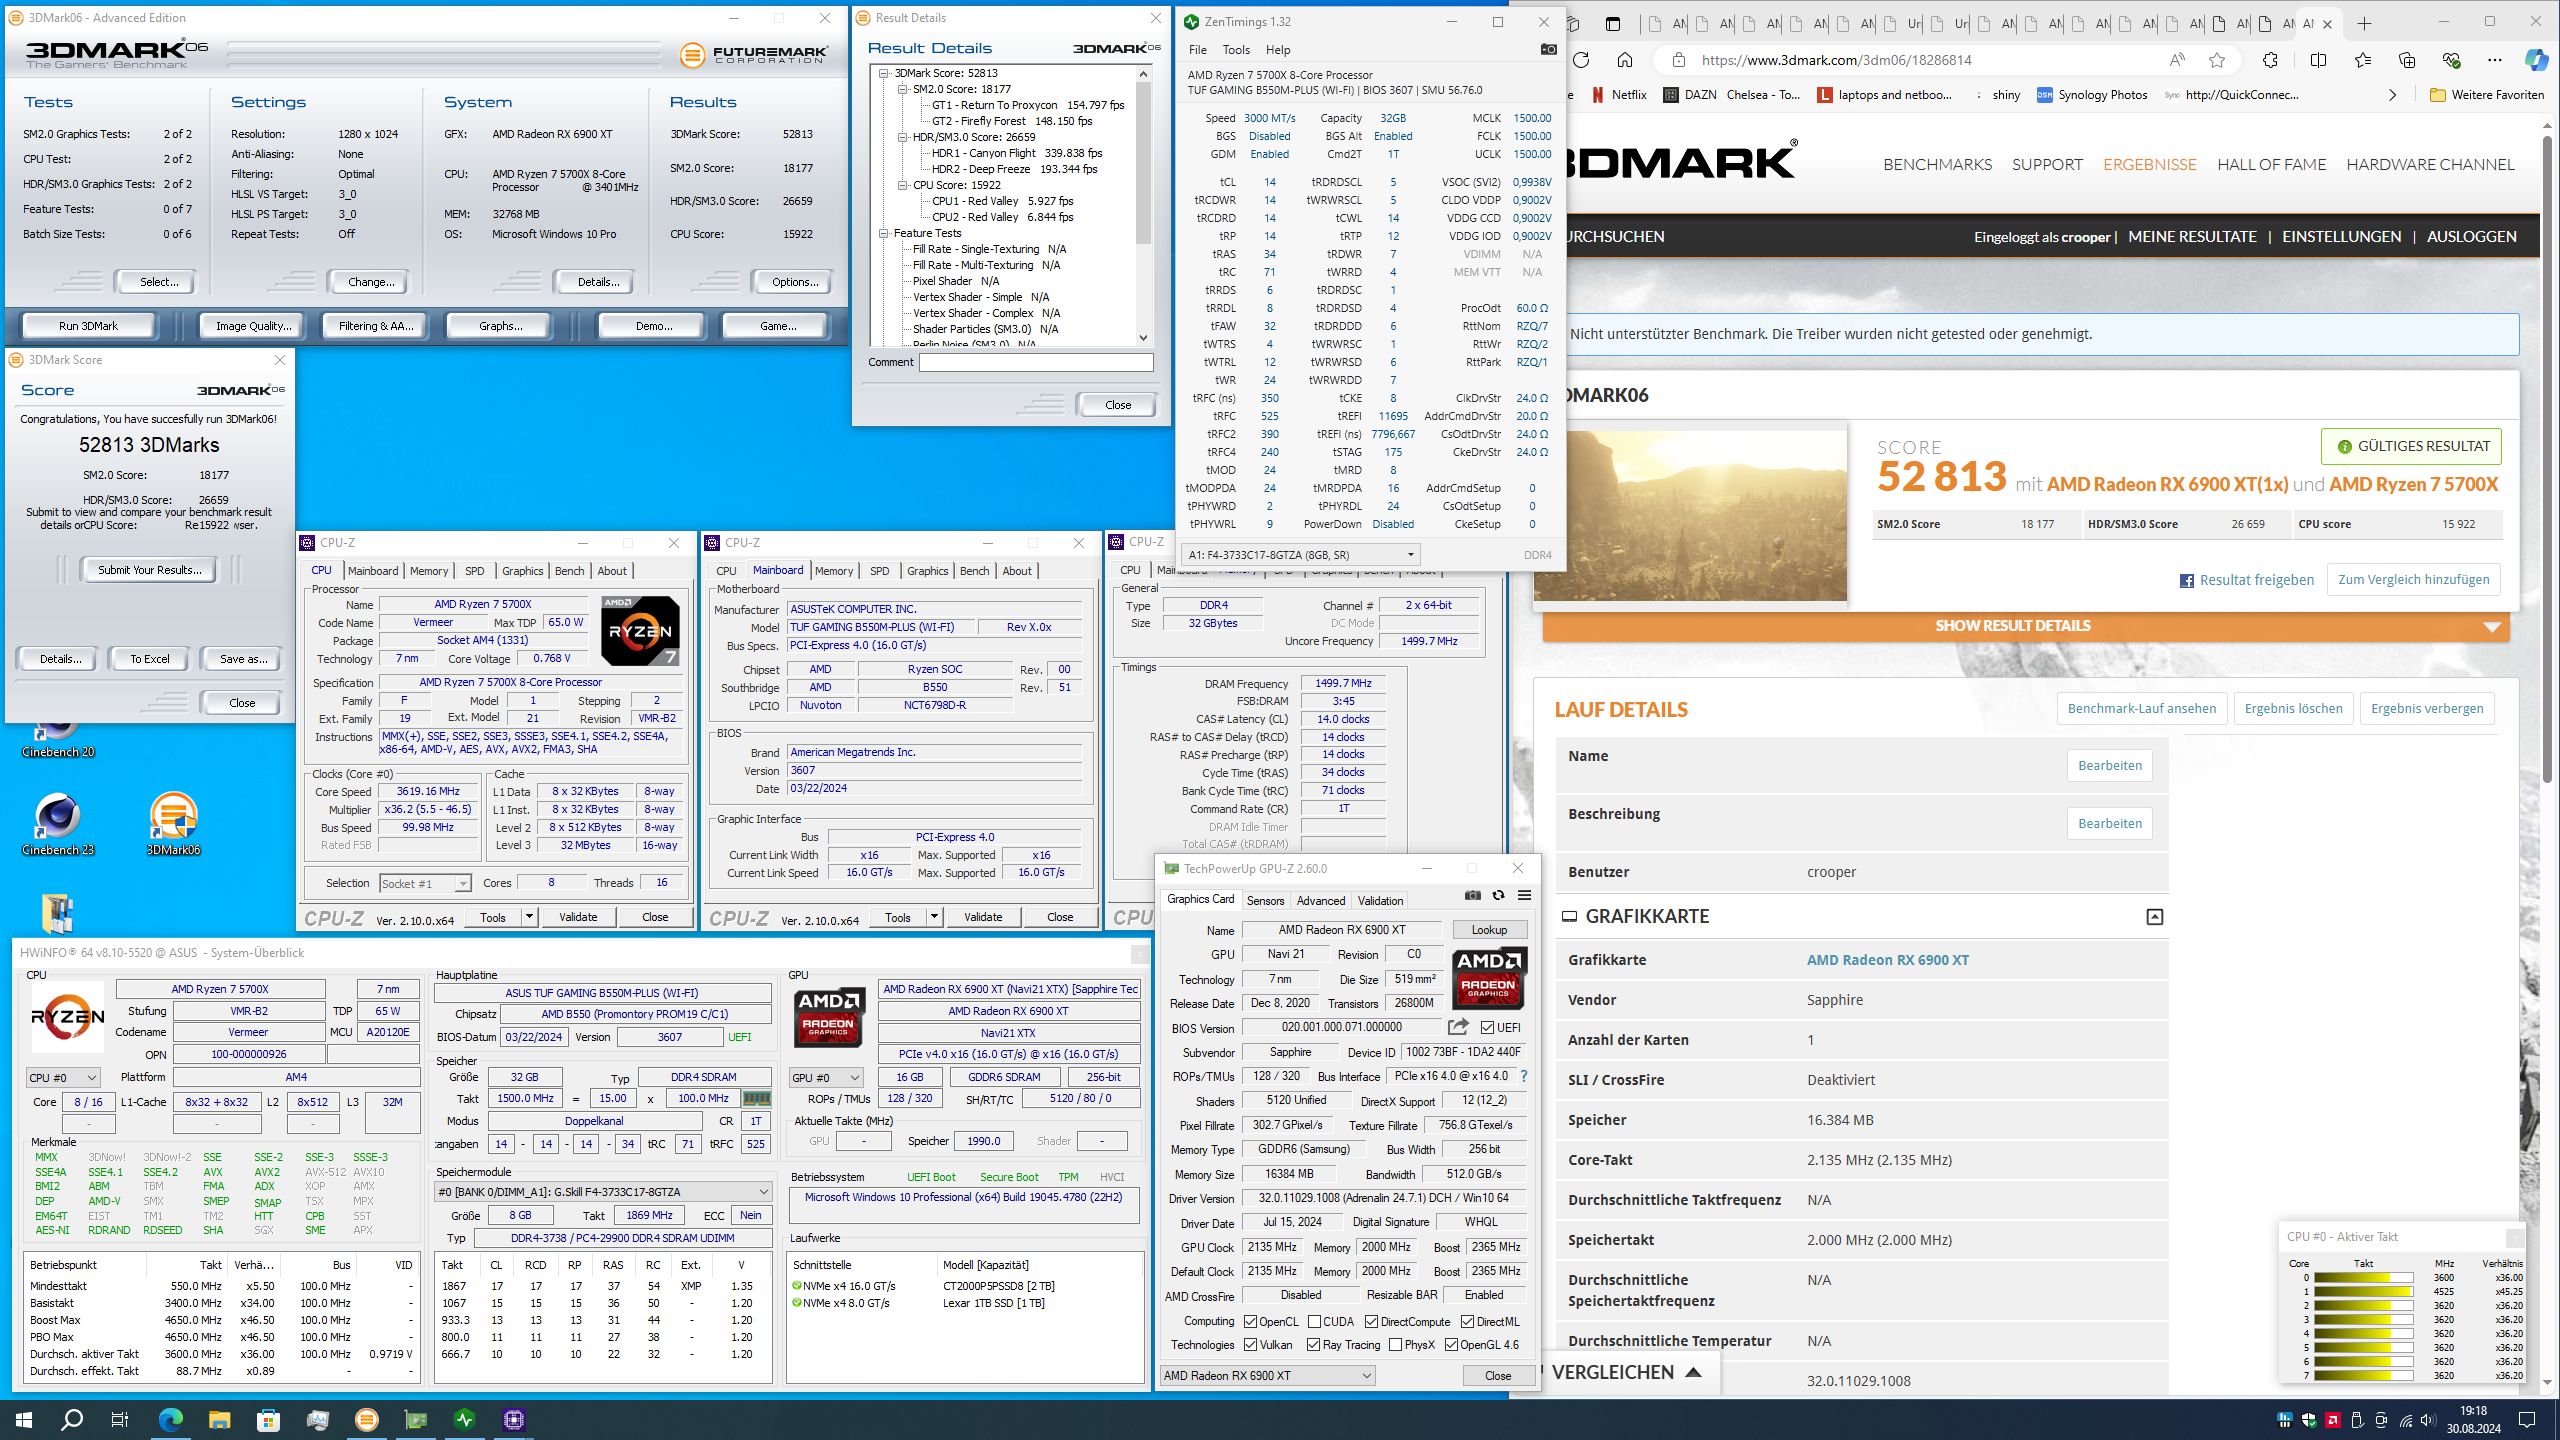
Task: Reload the 3dmark.com page in Edge
Action: click(1582, 60)
